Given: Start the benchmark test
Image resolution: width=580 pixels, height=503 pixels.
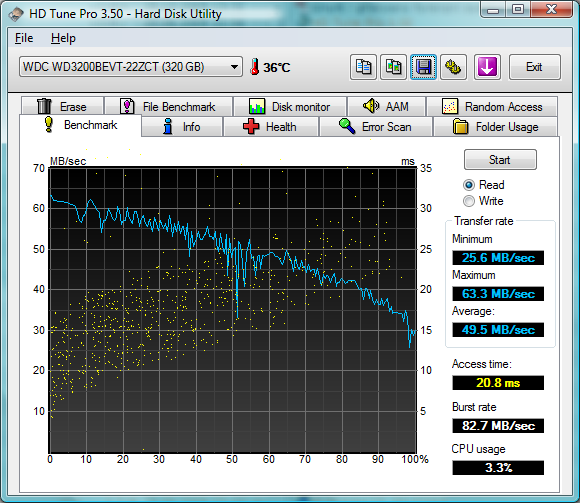Looking at the screenshot, I should [x=500, y=160].
